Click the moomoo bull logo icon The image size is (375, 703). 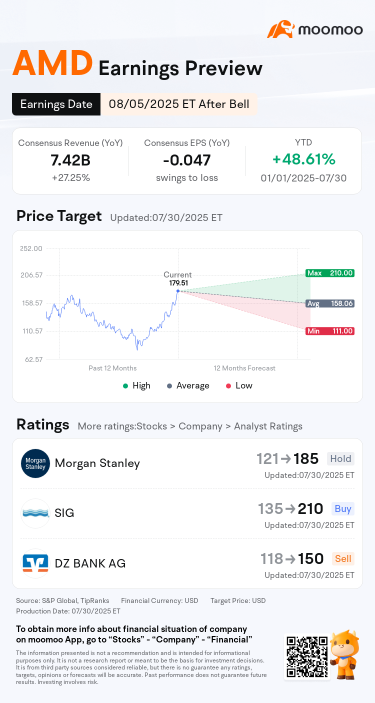pos(281,29)
